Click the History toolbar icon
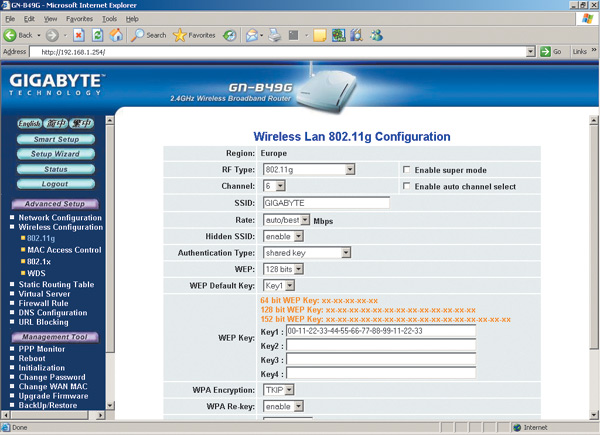Screen dimensions: 600x435 230,35
